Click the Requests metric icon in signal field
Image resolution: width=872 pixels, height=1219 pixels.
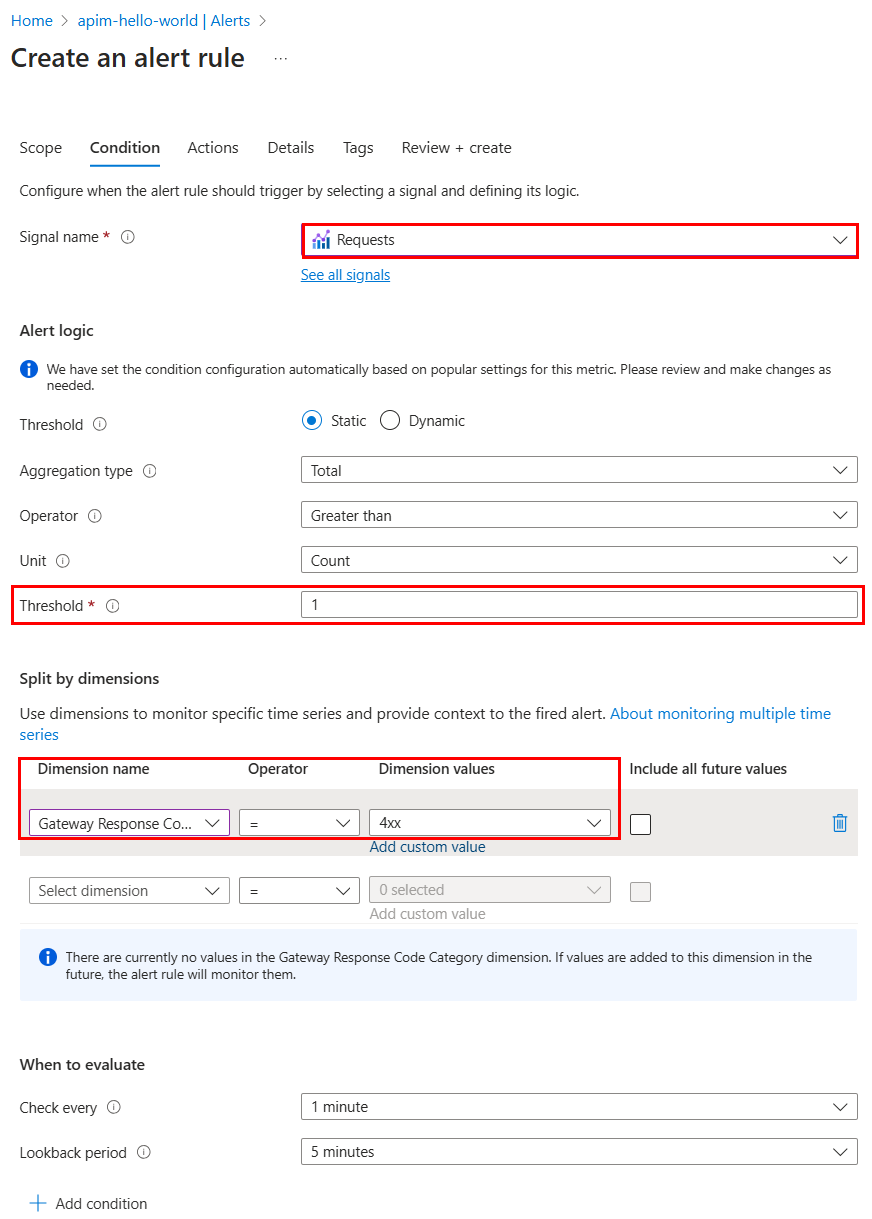tap(321, 240)
